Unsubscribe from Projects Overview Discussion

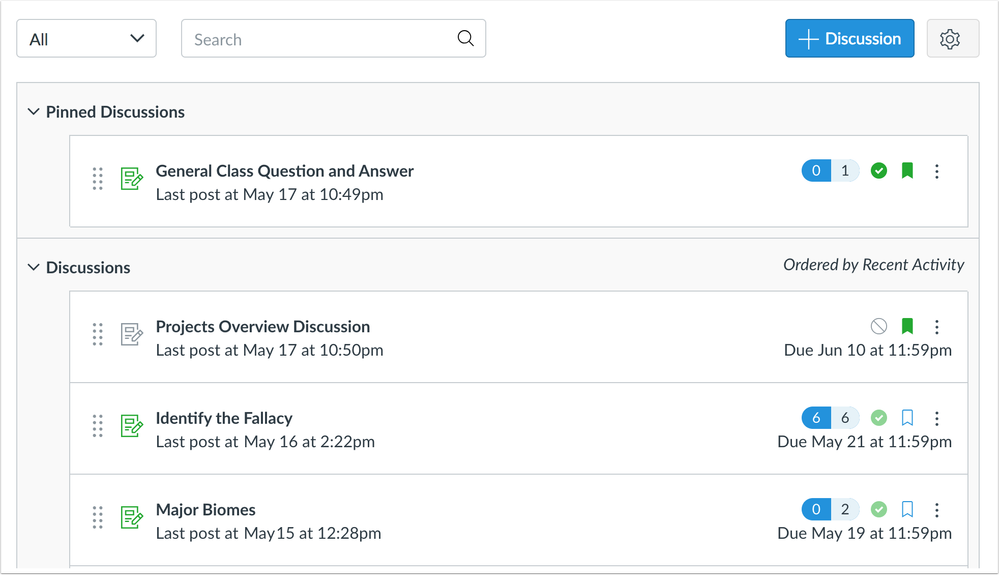click(x=907, y=327)
